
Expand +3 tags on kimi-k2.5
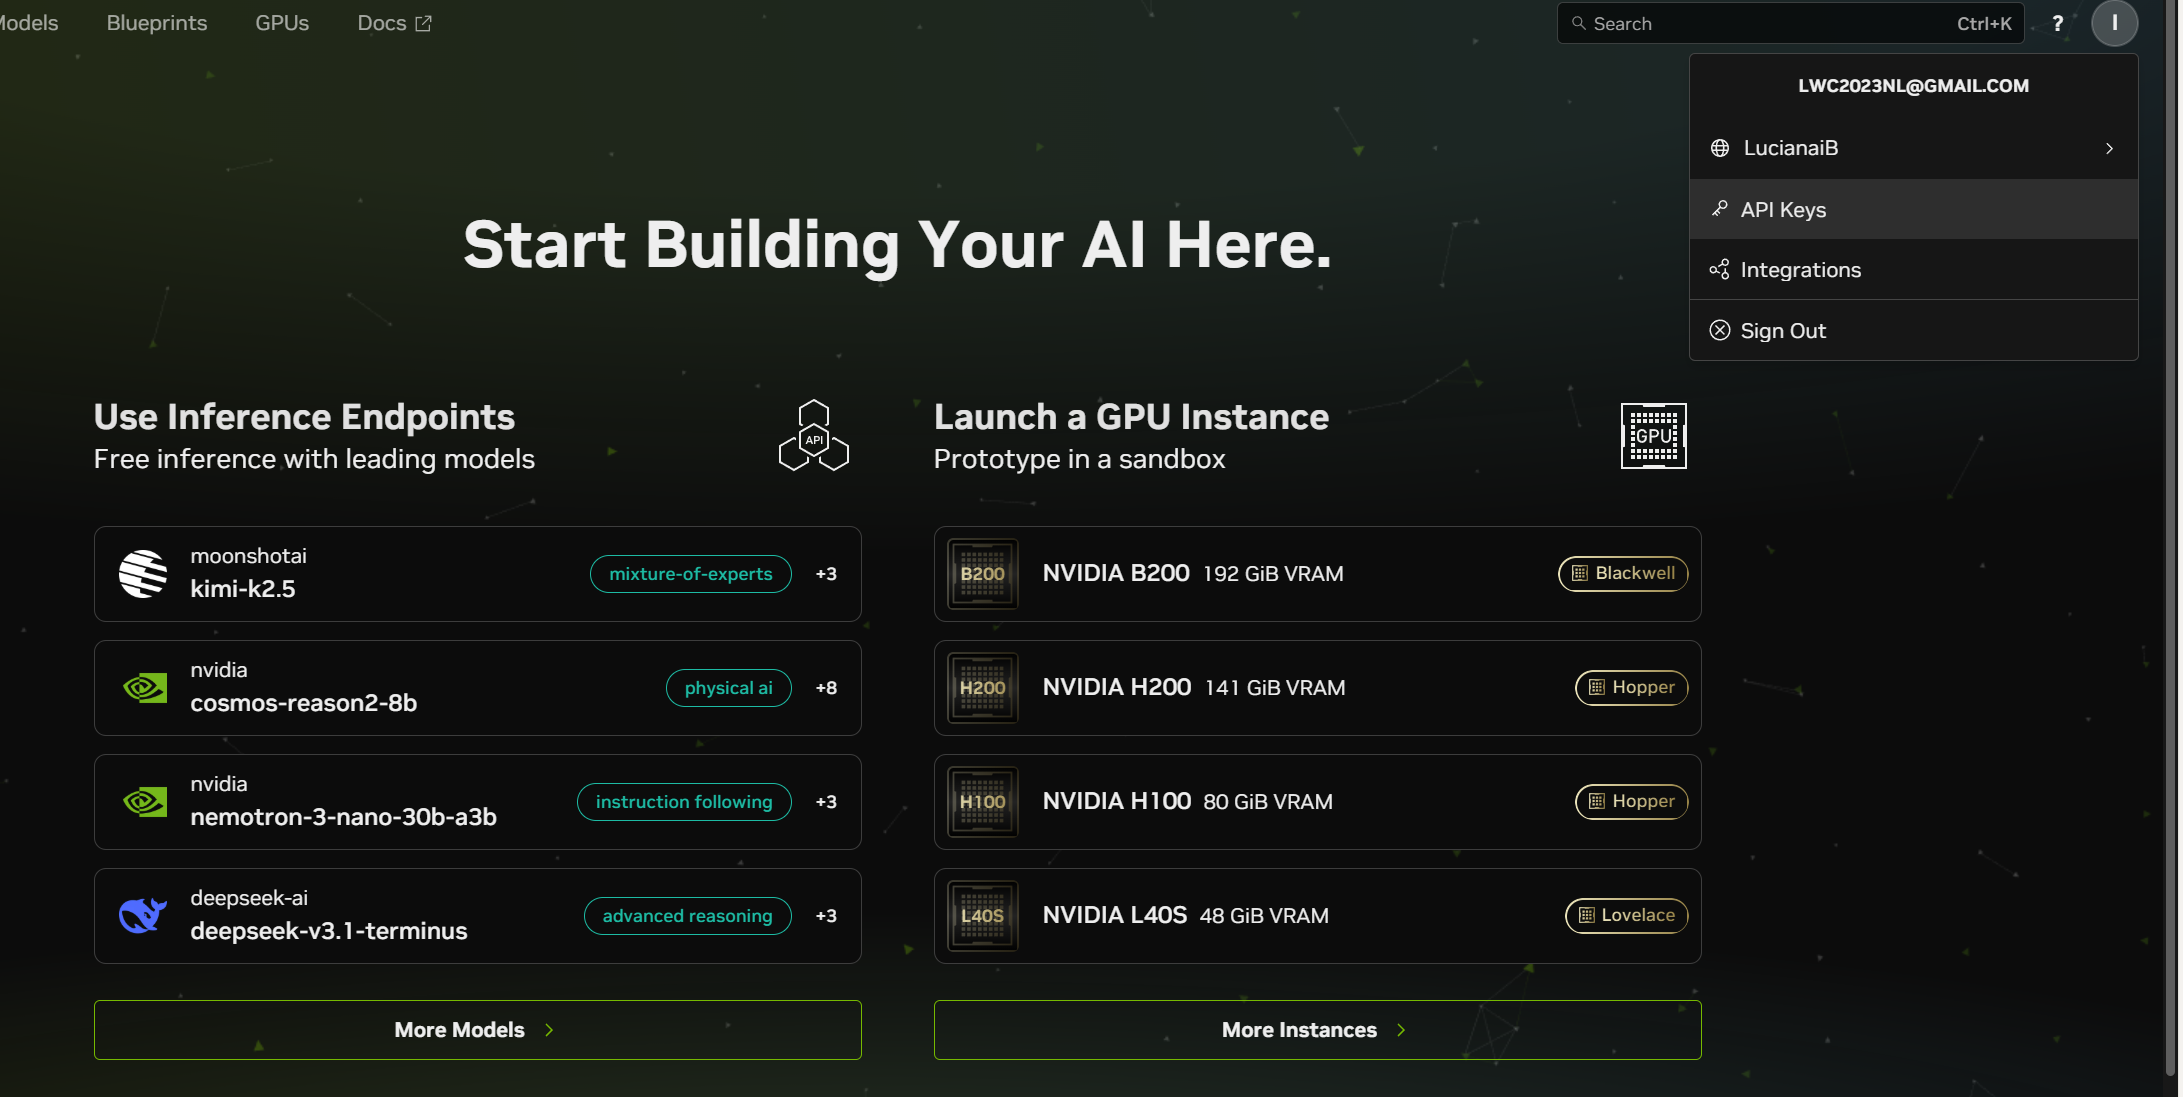826,574
